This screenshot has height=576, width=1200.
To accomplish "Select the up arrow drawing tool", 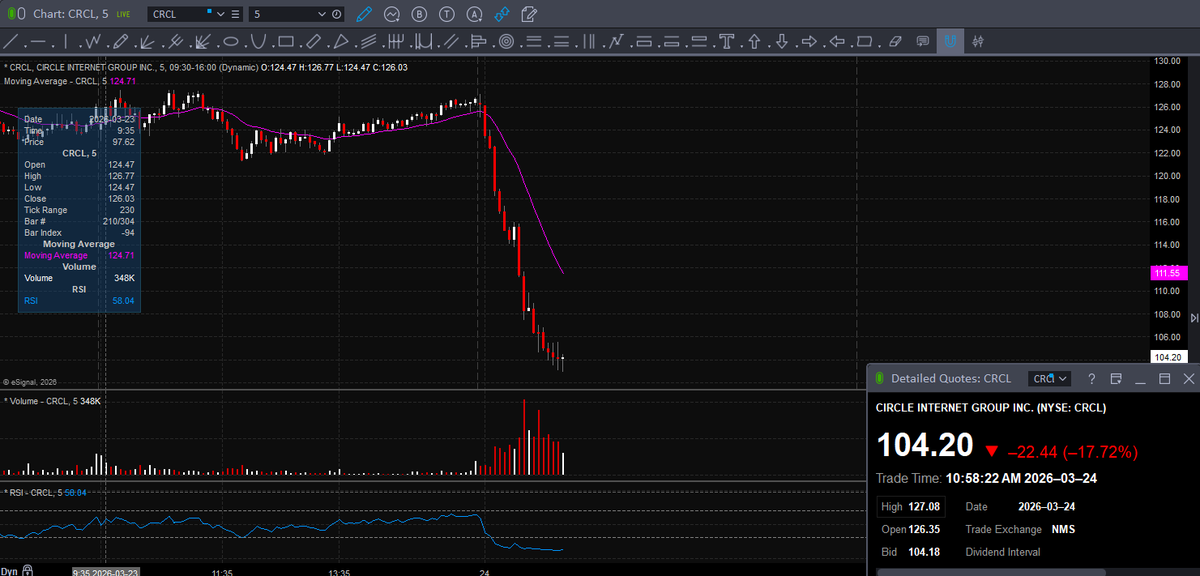I will coord(753,41).
